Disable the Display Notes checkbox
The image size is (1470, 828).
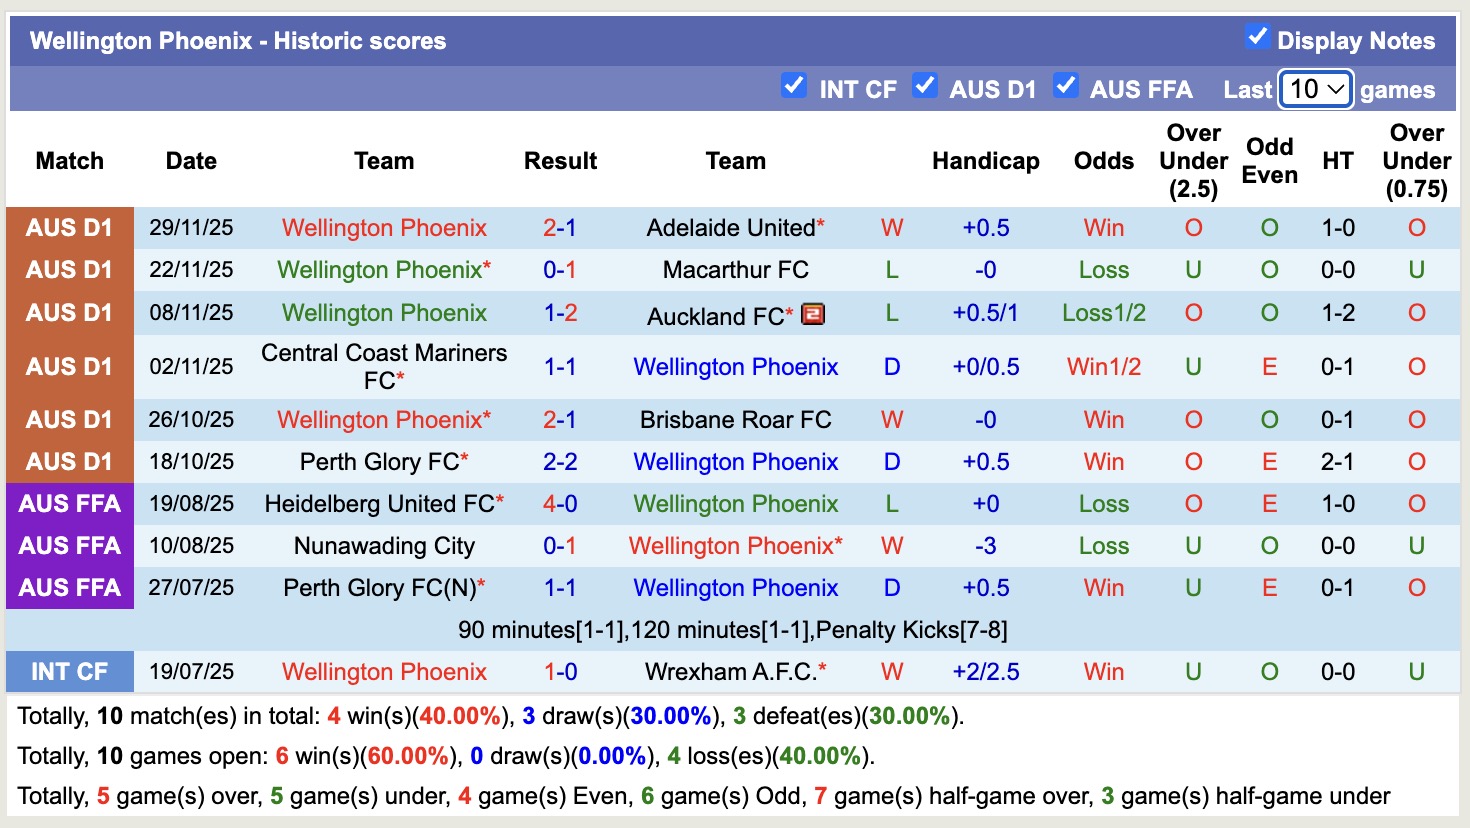tap(1256, 38)
